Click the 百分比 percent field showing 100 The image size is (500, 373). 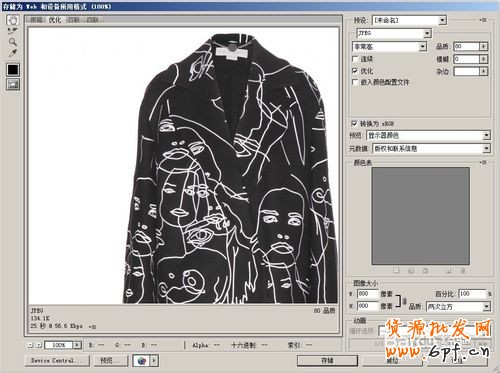click(472, 294)
